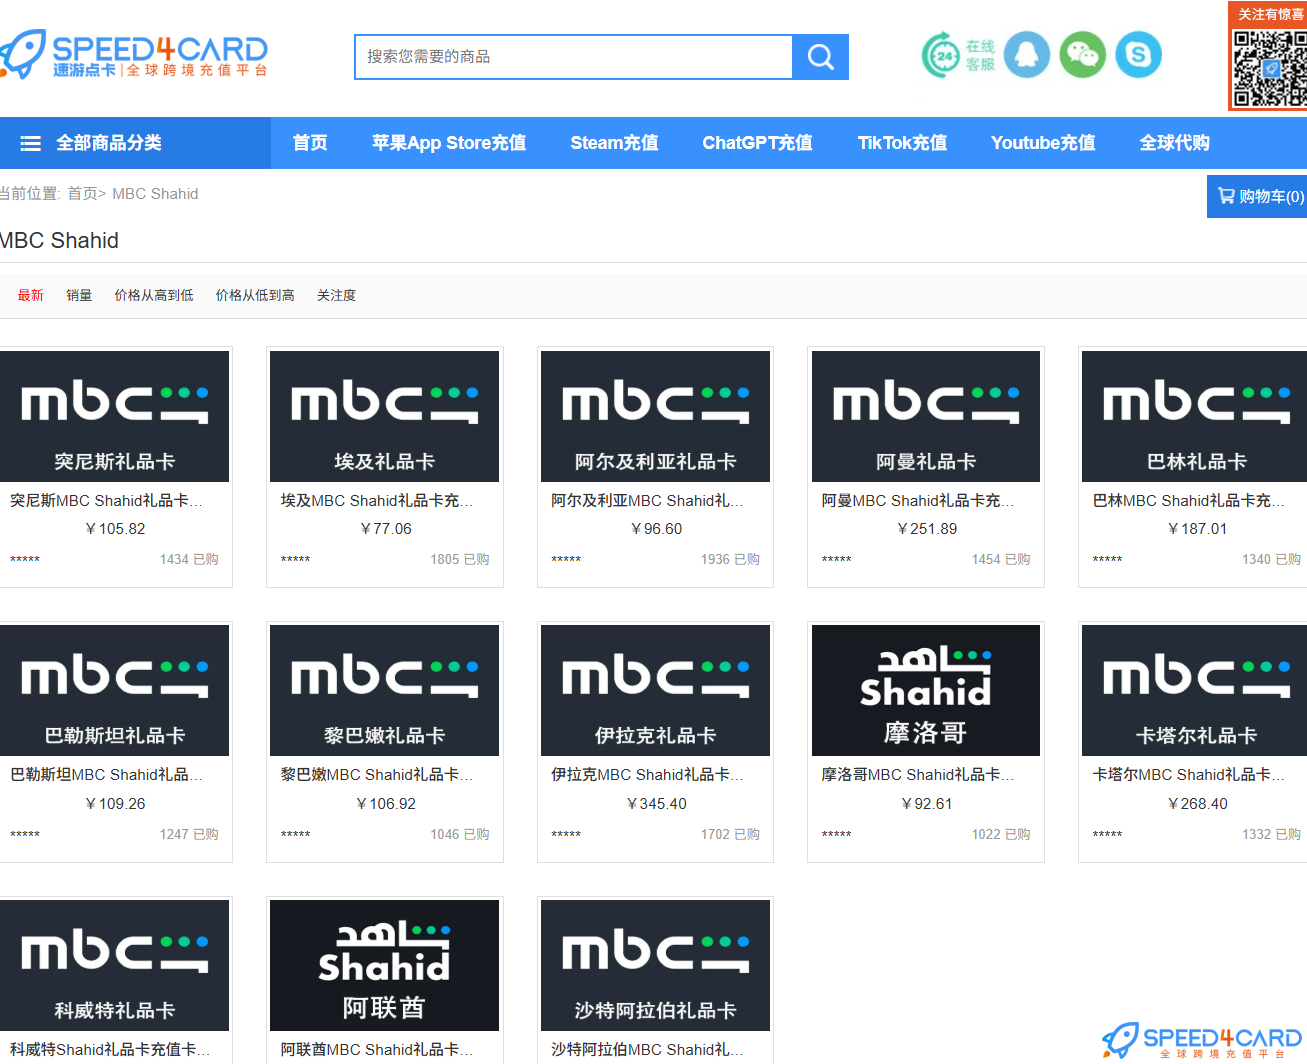Click 伊拉克MBC Shahid title link
1307x1064 pixels.
[648, 775]
